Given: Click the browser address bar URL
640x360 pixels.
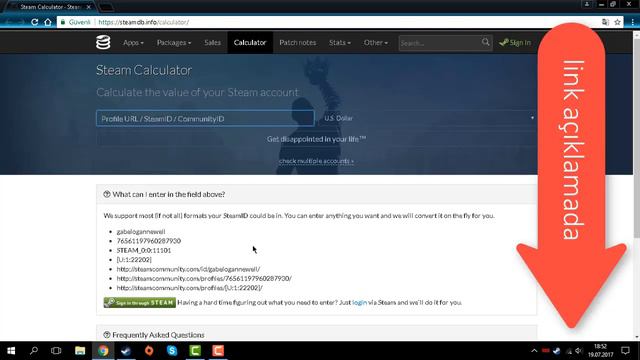Looking at the screenshot, I should pyautogui.click(x=144, y=22).
